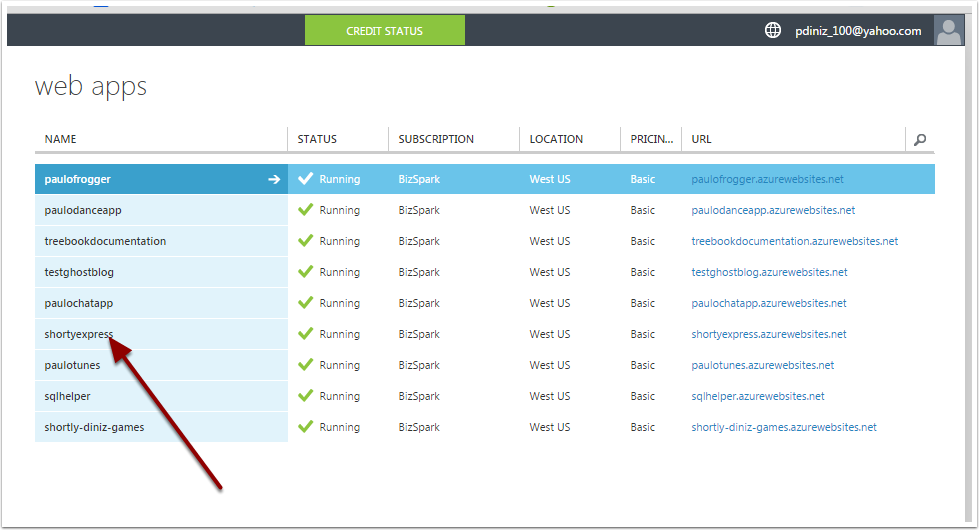Open paulotunes.azurewebsites.net link
The width and height of the screenshot is (979, 530).
coord(762,365)
